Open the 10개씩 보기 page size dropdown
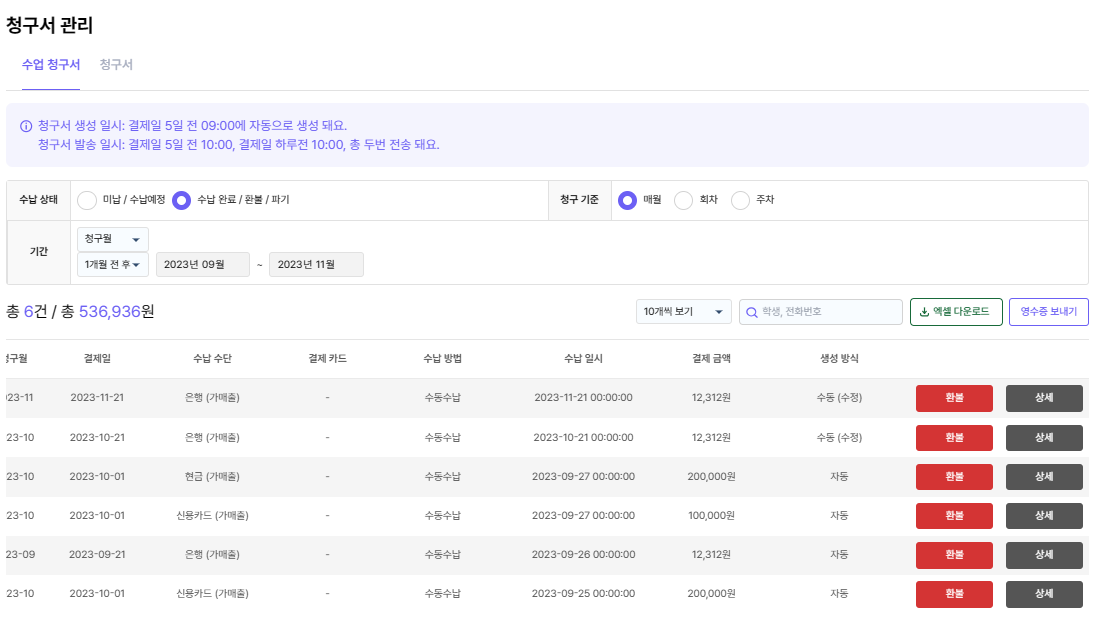The width and height of the screenshot is (1103, 634). (x=683, y=312)
